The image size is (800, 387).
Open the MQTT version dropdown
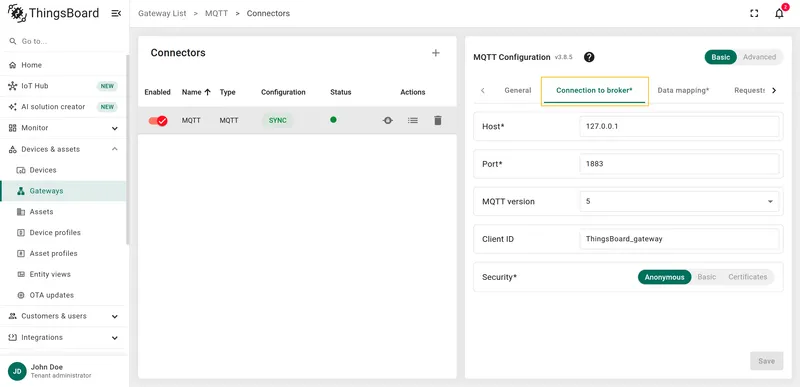[x=680, y=201]
